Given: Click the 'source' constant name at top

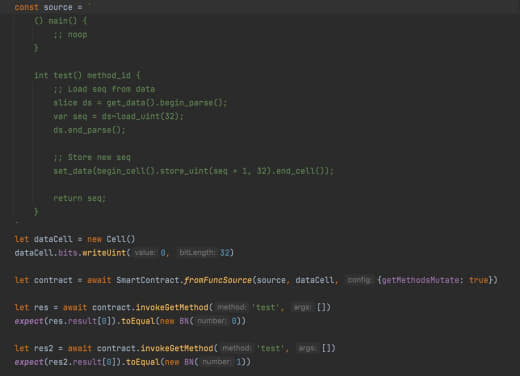Looking at the screenshot, I should [58, 7].
